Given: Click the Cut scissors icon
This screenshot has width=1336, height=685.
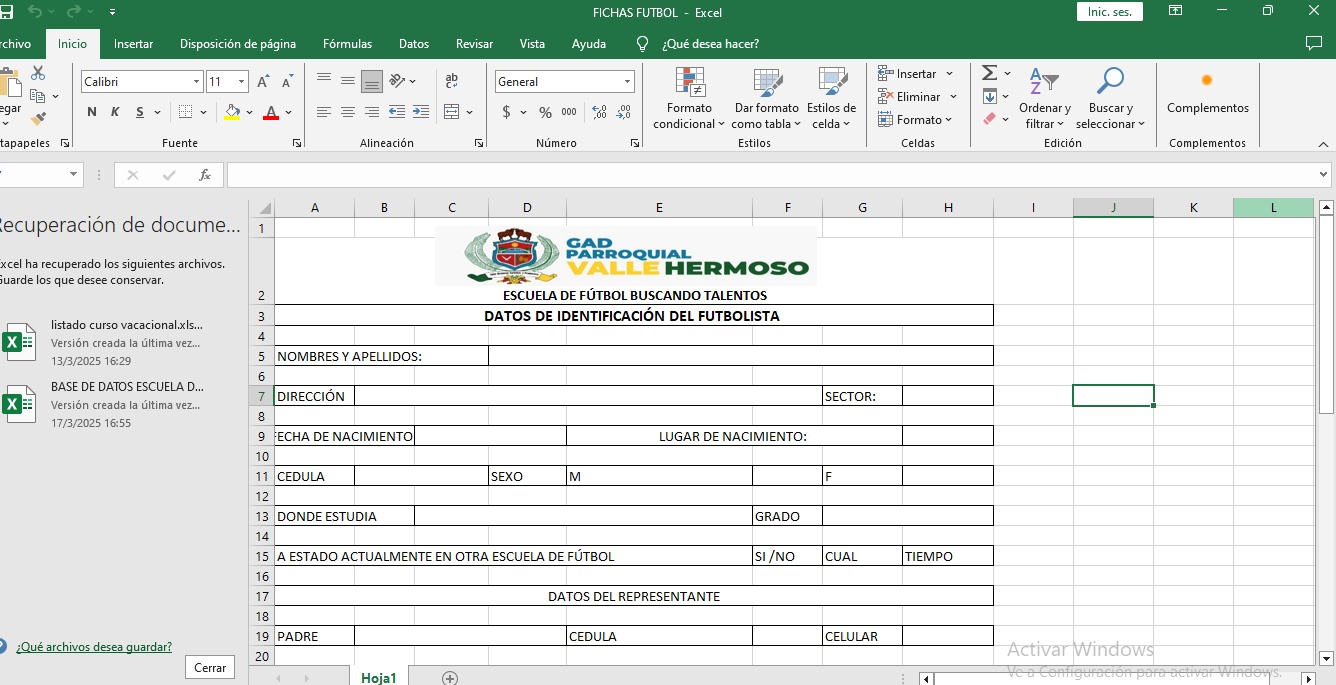Looking at the screenshot, I should tap(38, 73).
